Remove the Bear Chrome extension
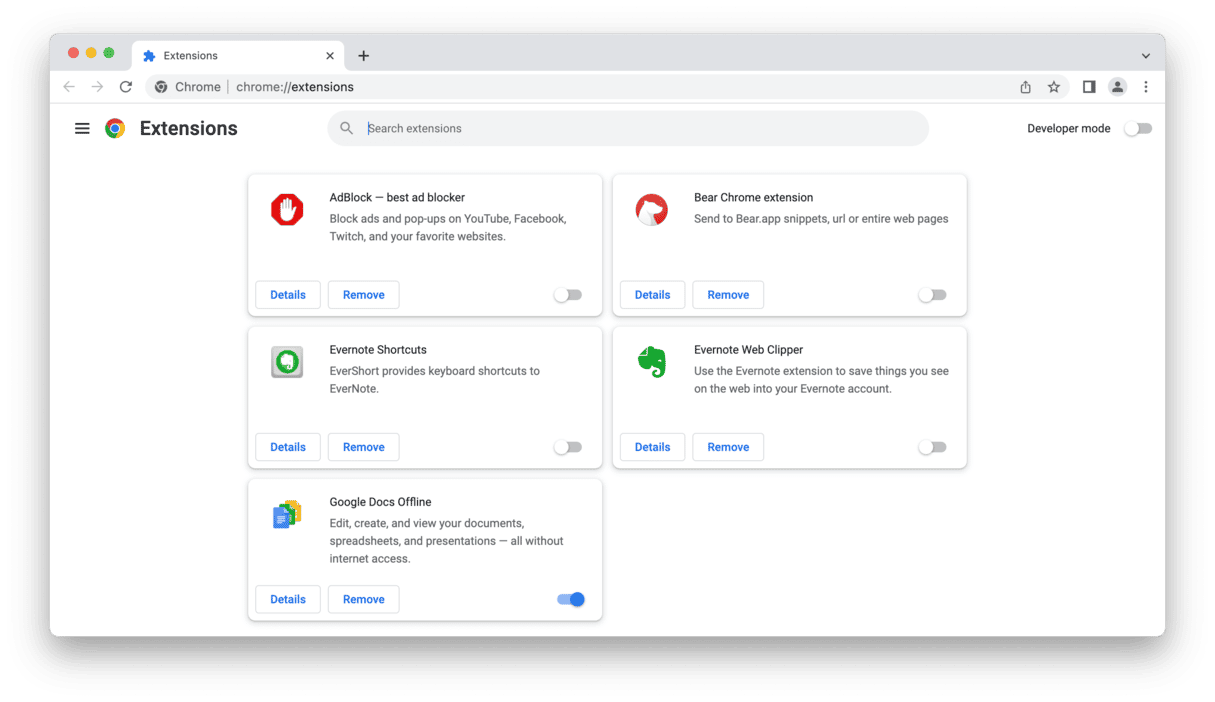This screenshot has height=702, width=1215. (x=727, y=294)
